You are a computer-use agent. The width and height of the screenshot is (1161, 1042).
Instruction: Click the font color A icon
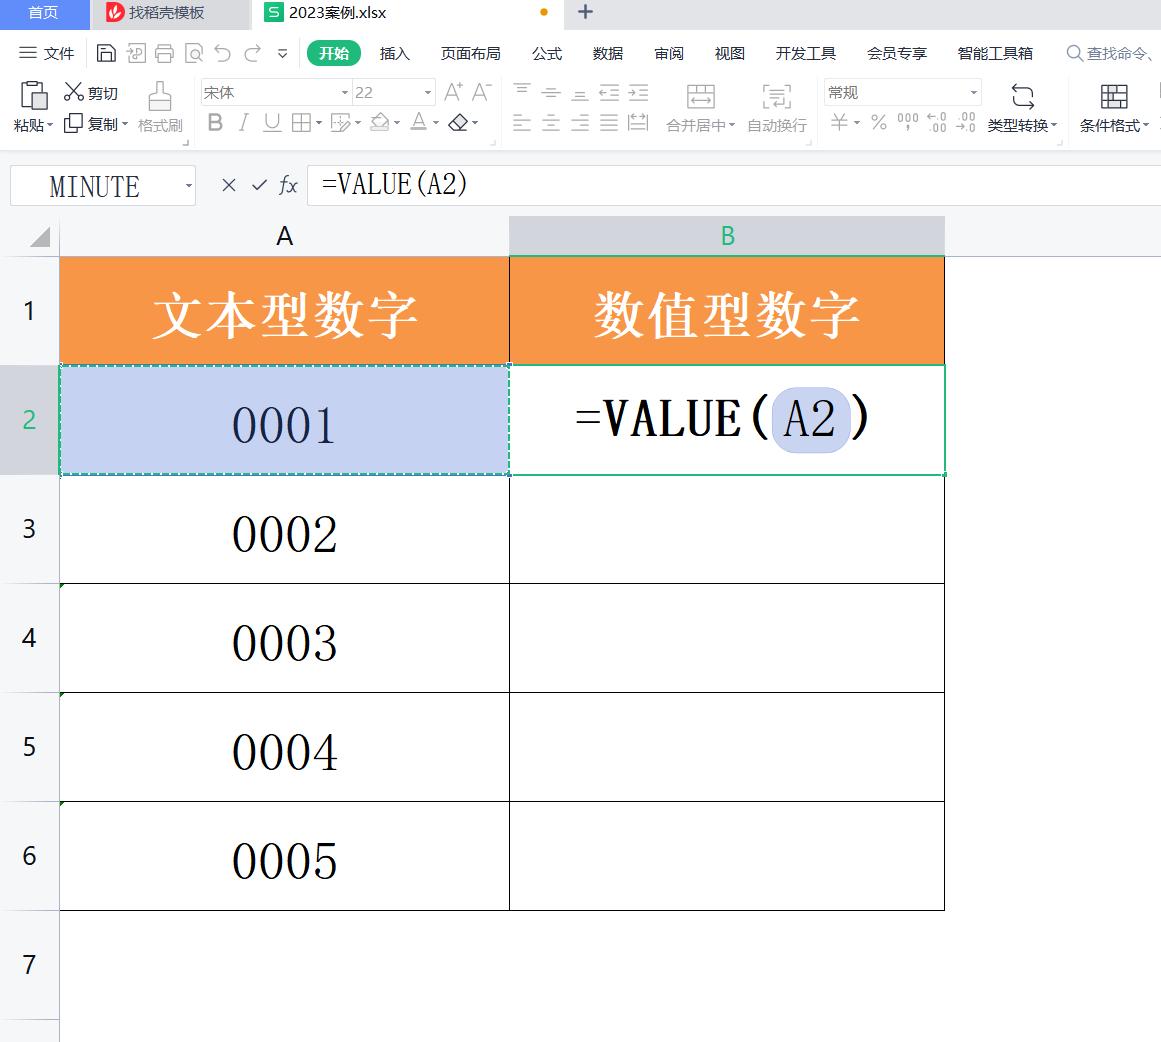point(419,122)
